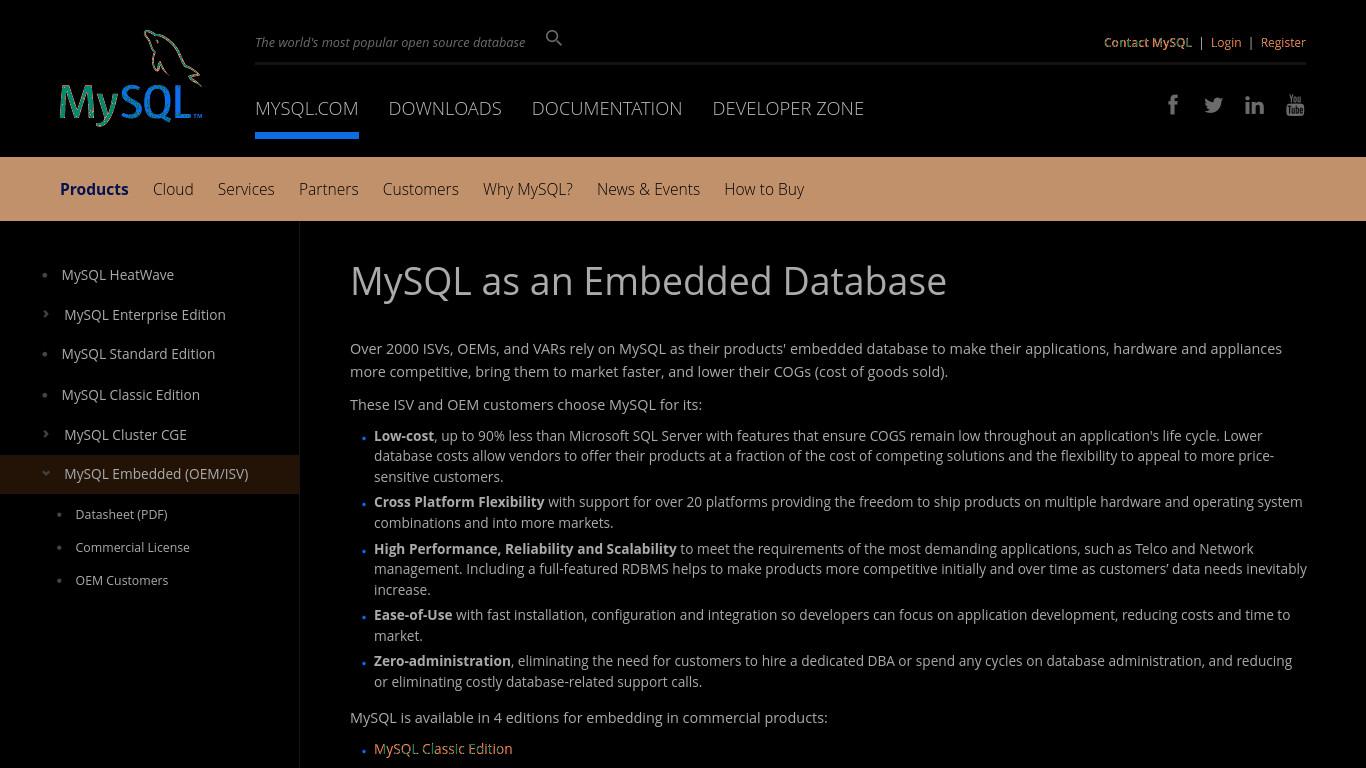Expand MySQL Cluster CGE arrow
Screen dimensions: 1366x768
[x=46, y=434]
